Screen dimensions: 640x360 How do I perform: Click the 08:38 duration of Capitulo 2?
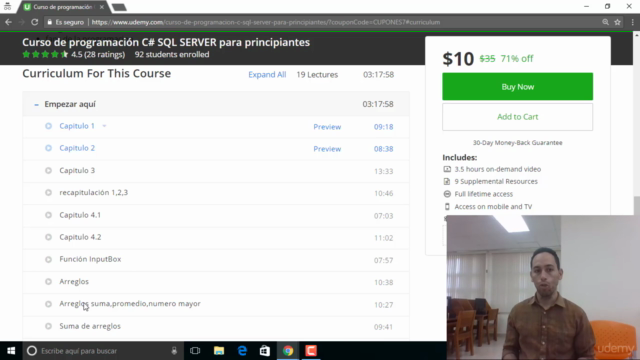[383, 149]
